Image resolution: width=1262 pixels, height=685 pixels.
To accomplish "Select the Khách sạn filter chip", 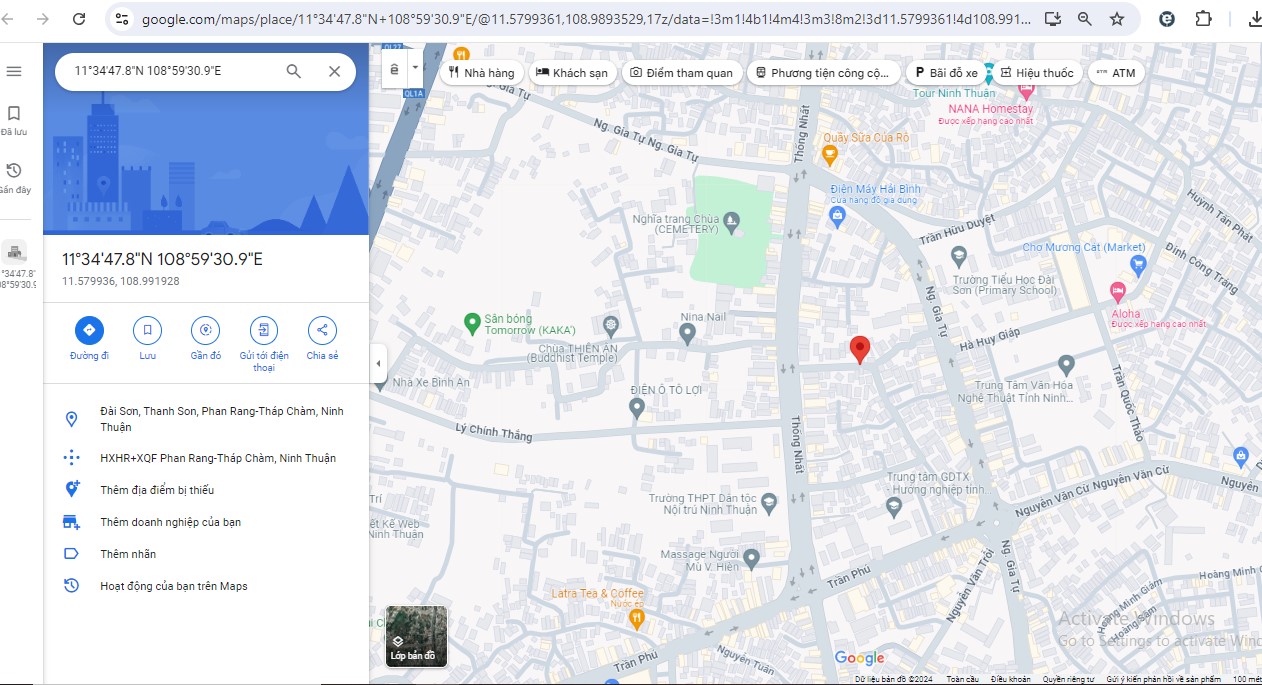I will click(572, 73).
